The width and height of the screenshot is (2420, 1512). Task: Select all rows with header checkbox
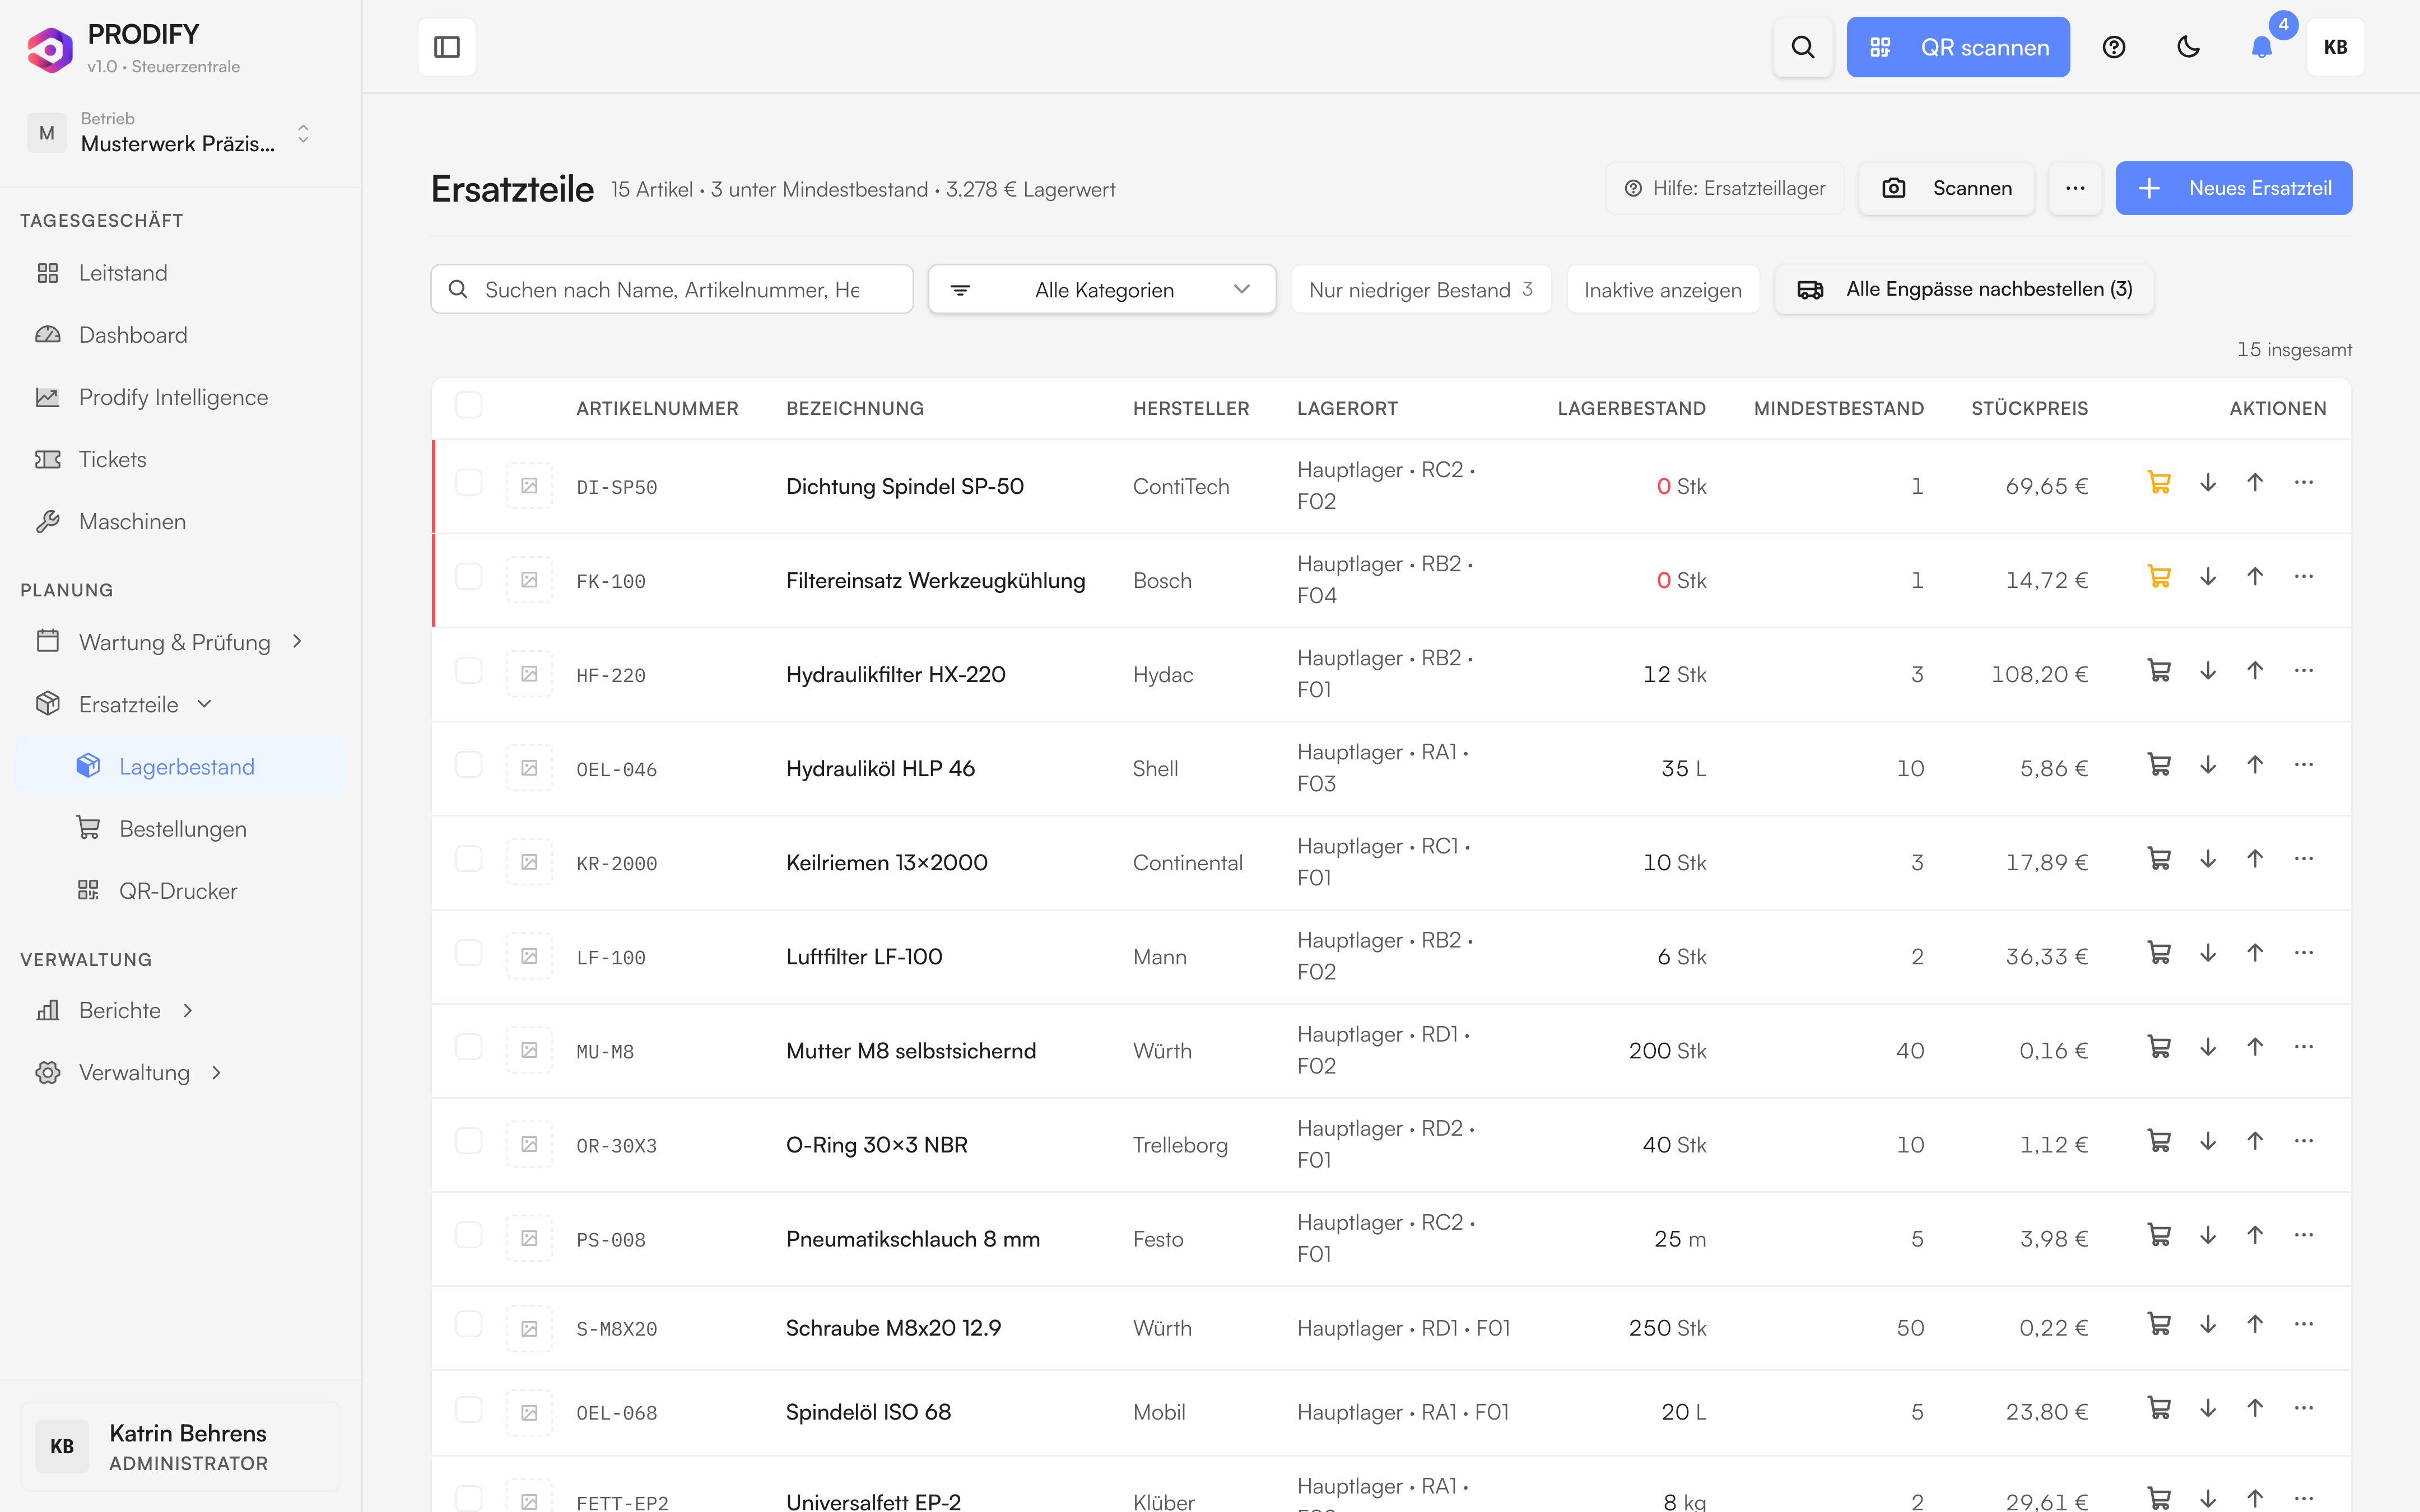point(468,405)
